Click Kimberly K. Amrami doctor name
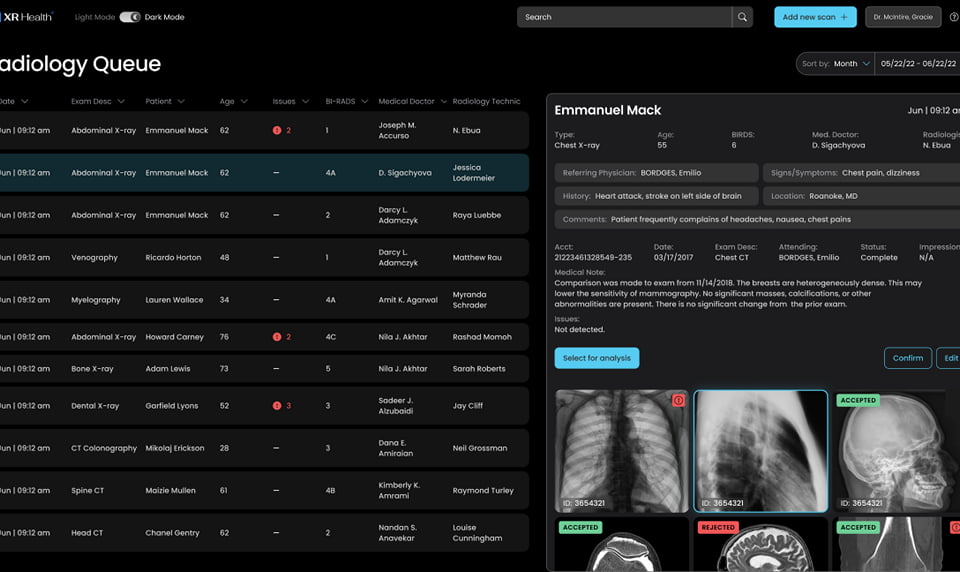Screen dimensions: 960x572 399,491
